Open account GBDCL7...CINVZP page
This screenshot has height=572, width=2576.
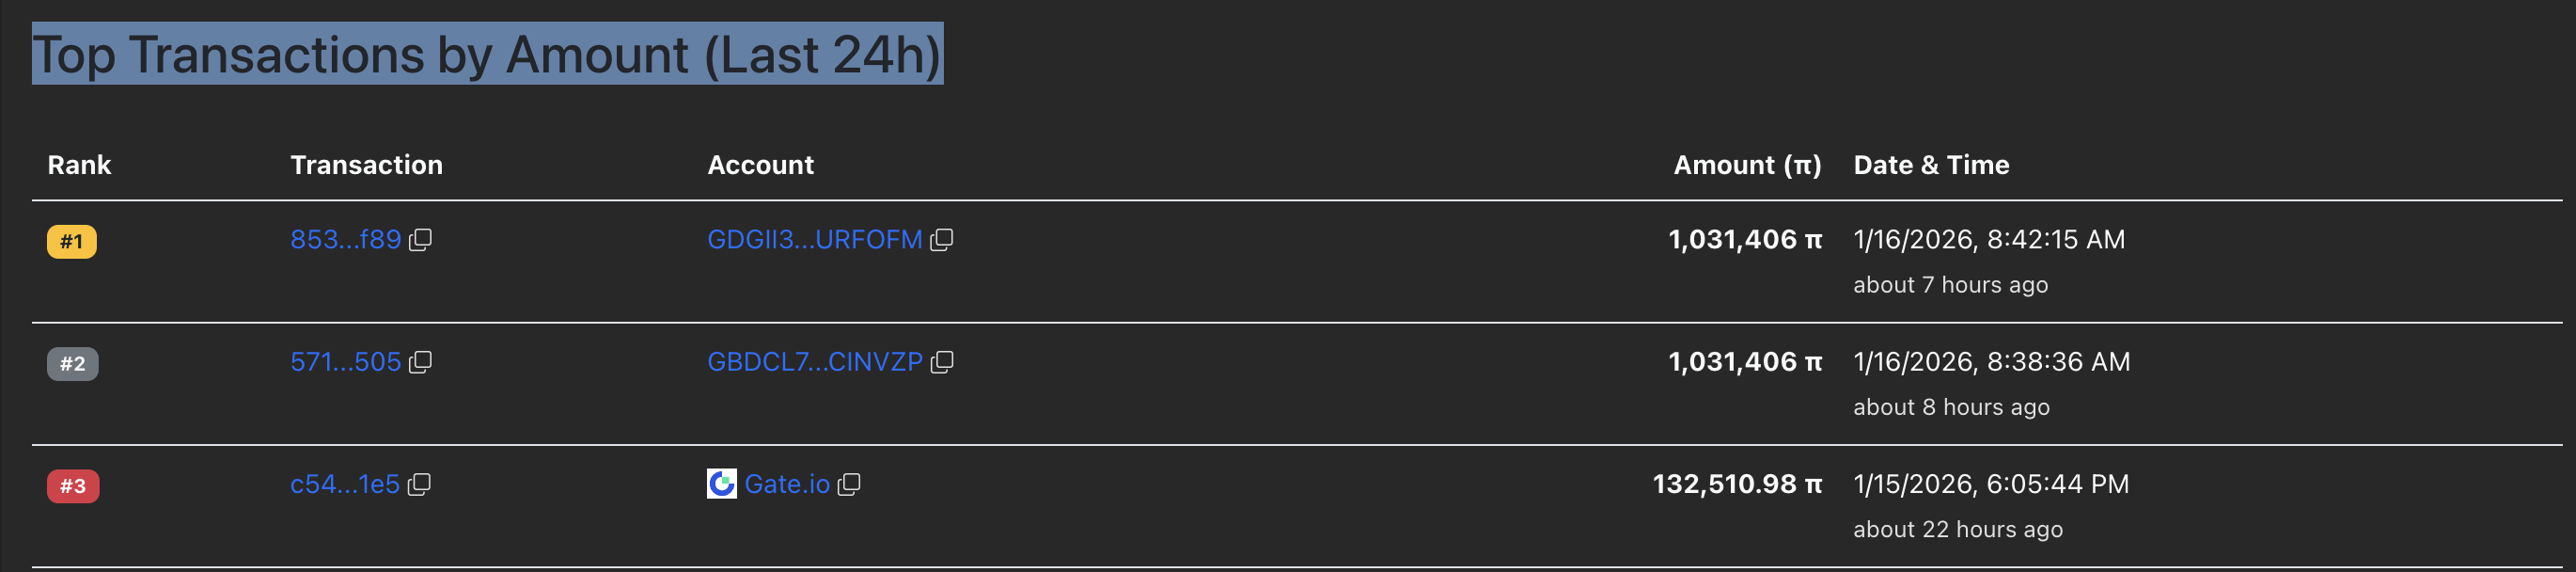[814, 362]
